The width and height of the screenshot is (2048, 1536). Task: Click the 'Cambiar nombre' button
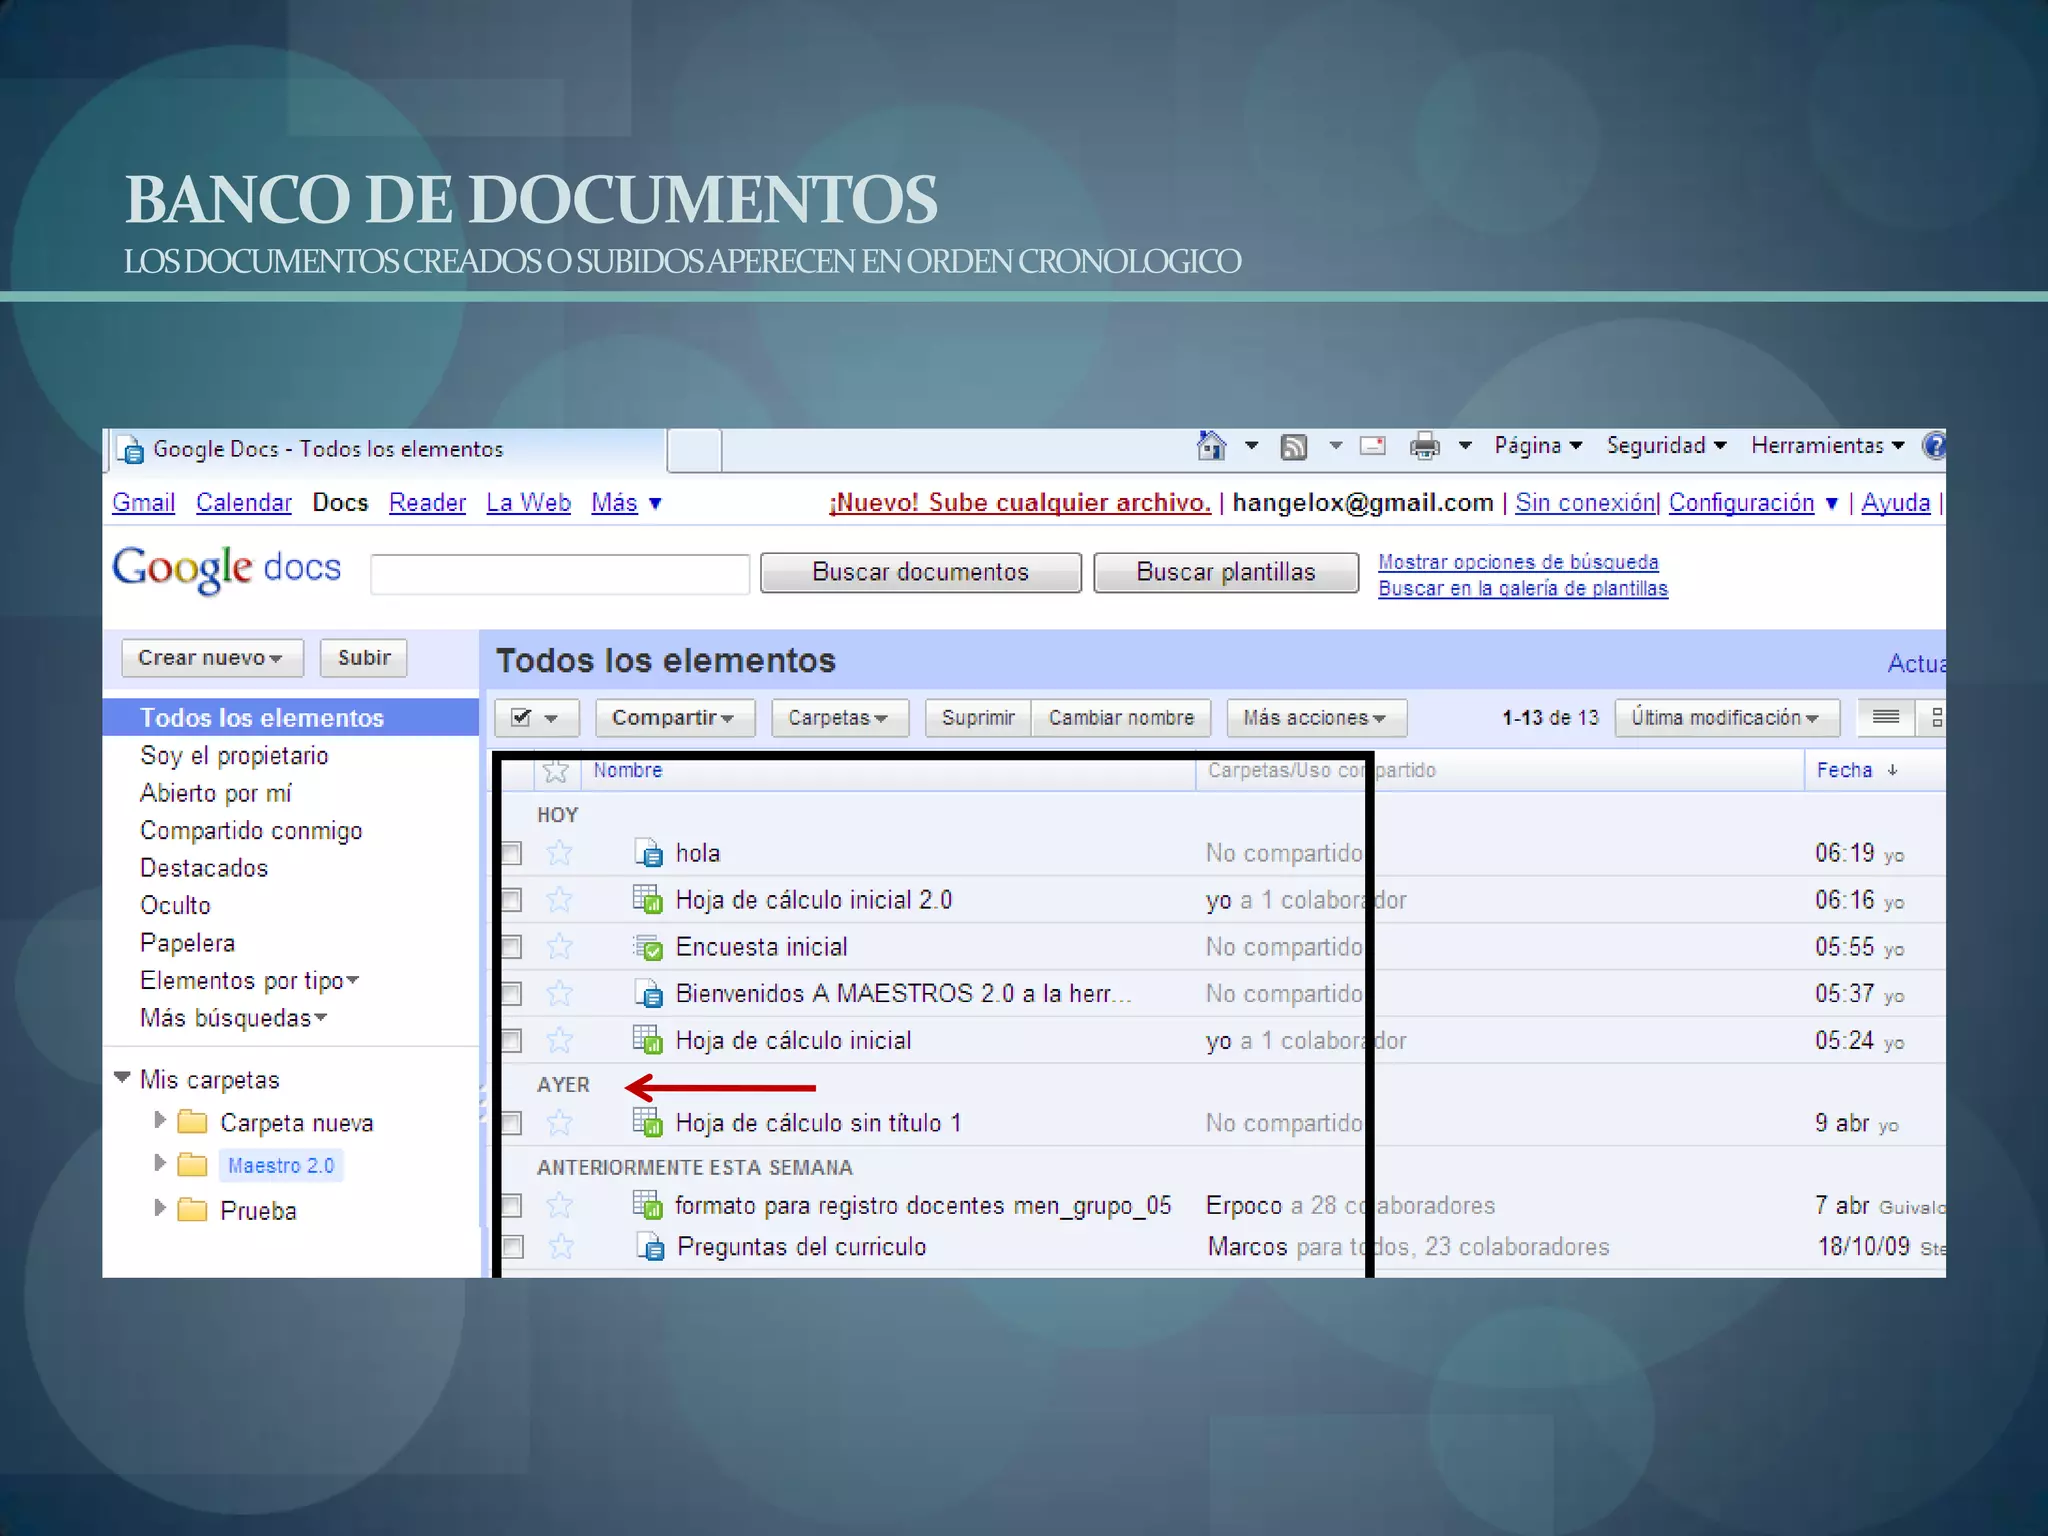pos(1121,718)
